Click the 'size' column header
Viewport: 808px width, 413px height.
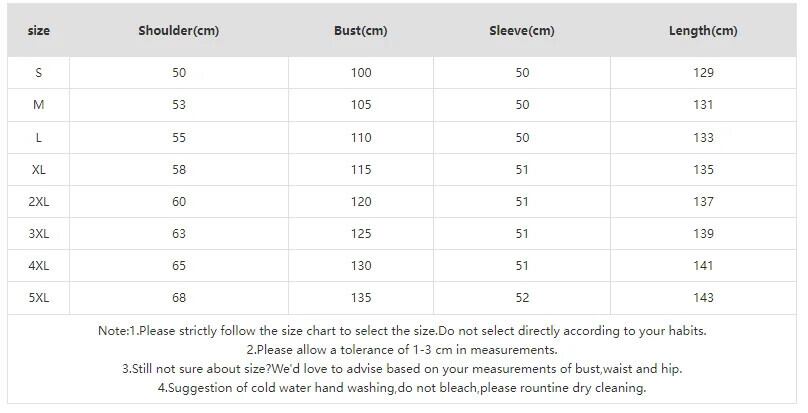[39, 31]
